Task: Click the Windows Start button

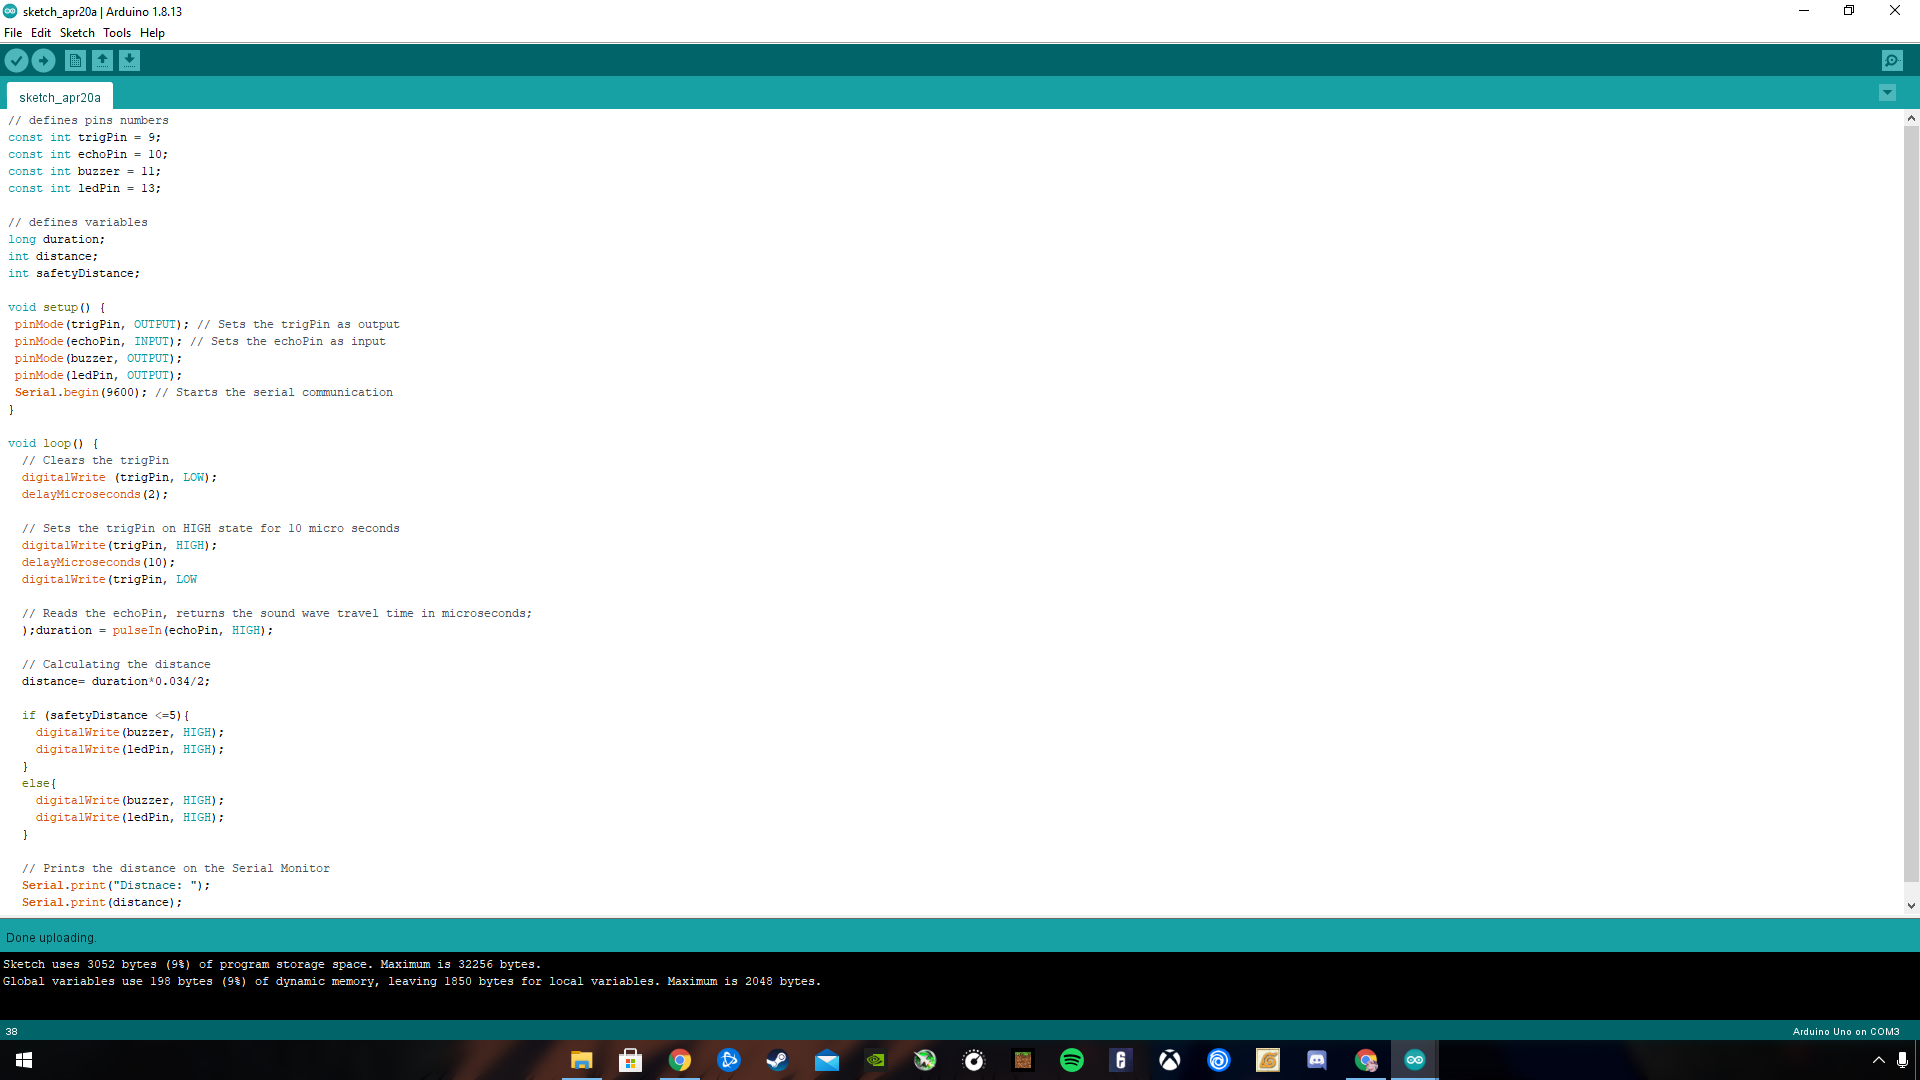Action: tap(24, 1060)
